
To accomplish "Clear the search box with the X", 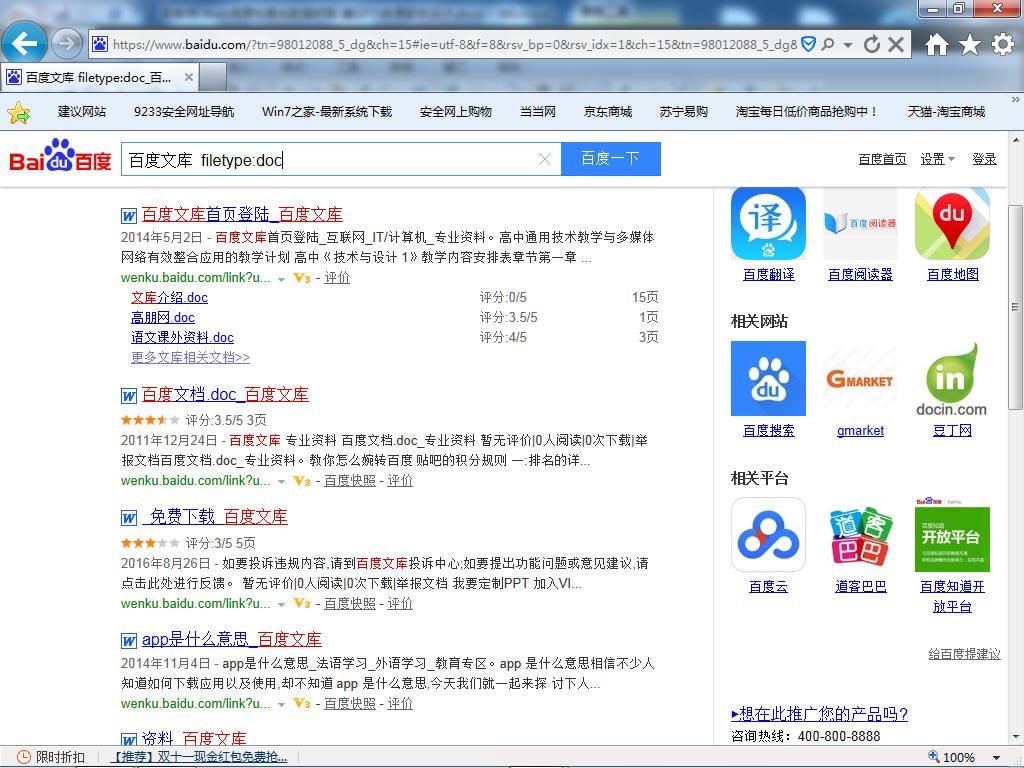I will point(545,159).
